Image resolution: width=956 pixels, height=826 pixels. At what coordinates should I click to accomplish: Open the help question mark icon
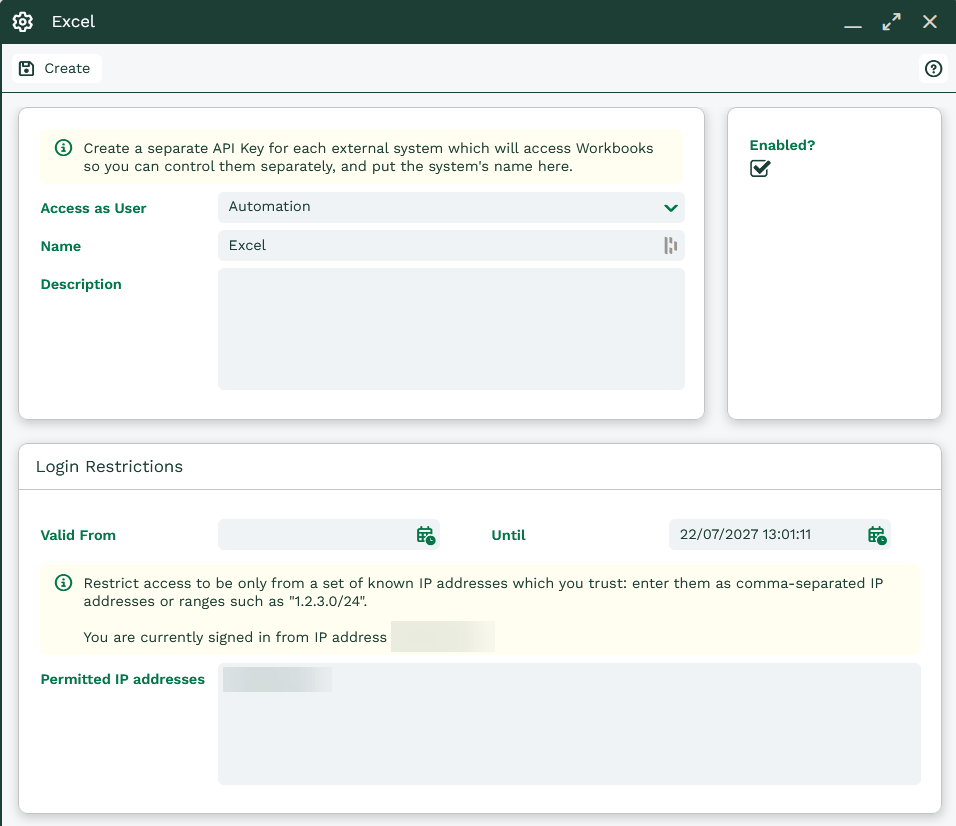[933, 68]
